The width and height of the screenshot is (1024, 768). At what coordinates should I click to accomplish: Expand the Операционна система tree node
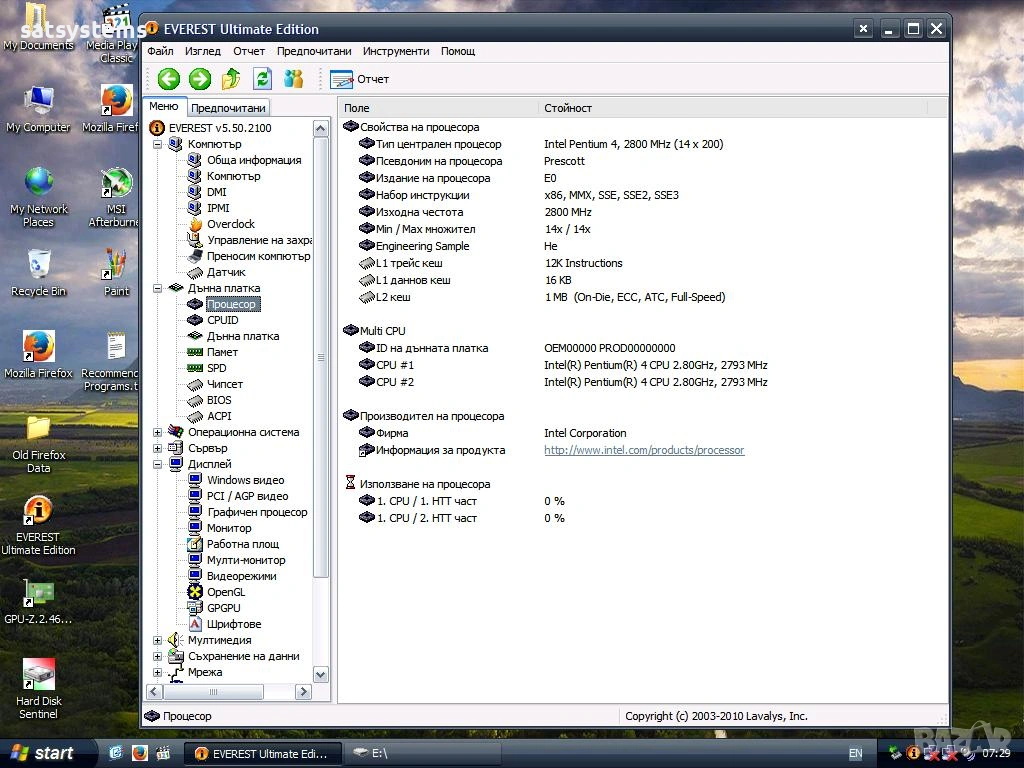(x=158, y=432)
